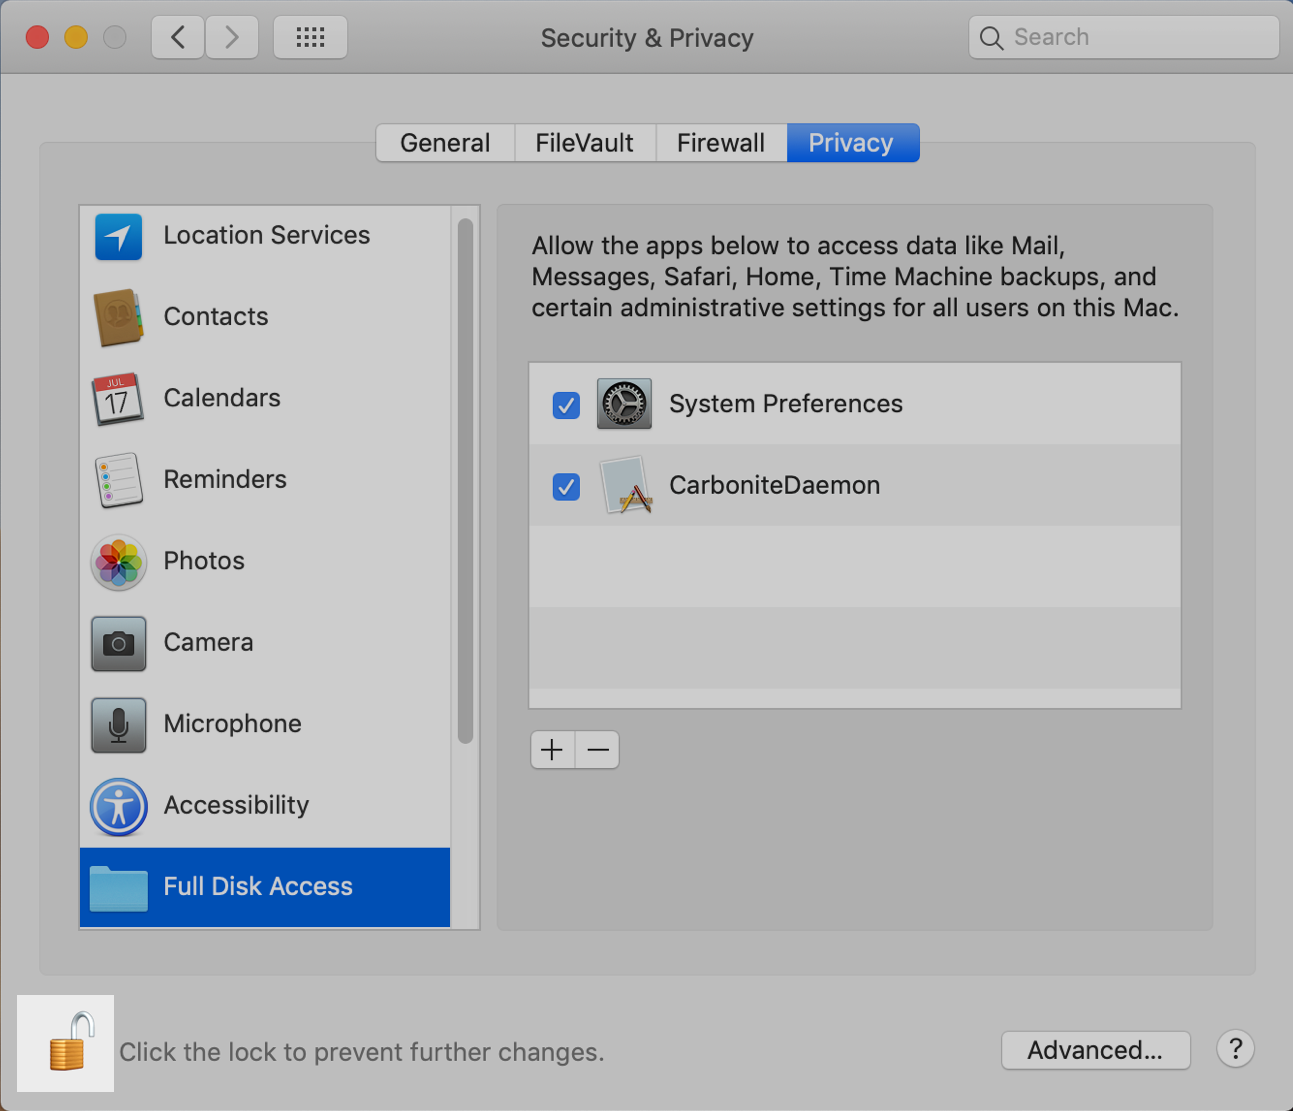The image size is (1293, 1111).
Task: Uncheck CarboniteDaemon access
Action: pos(565,487)
